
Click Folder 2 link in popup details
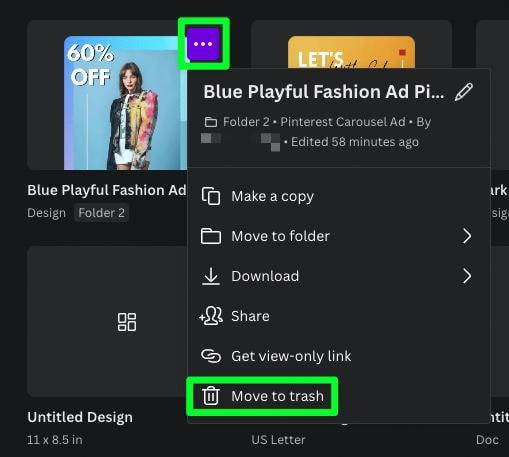[246, 122]
